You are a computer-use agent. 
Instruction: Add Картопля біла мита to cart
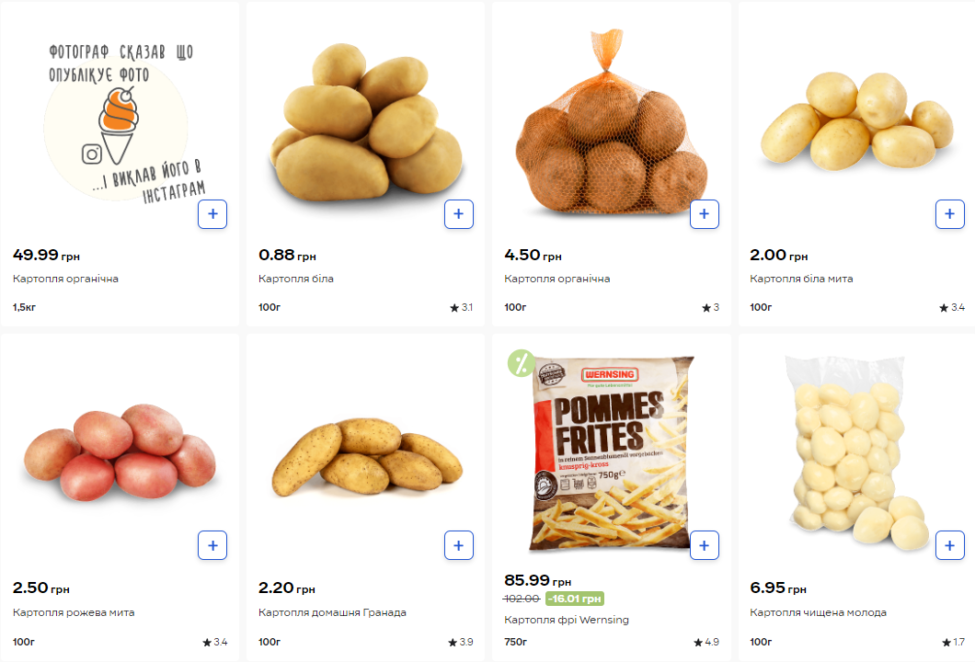950,214
